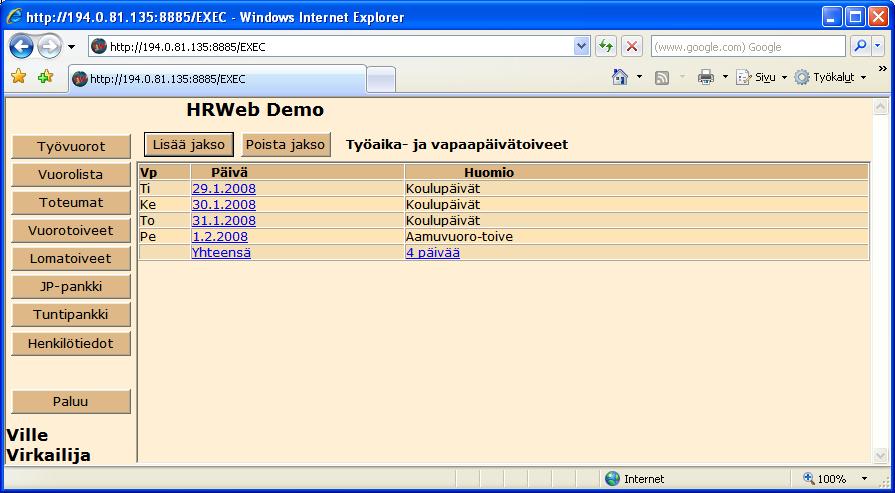Image resolution: width=895 pixels, height=493 pixels.
Task: Click the Print icon
Action: [705, 77]
